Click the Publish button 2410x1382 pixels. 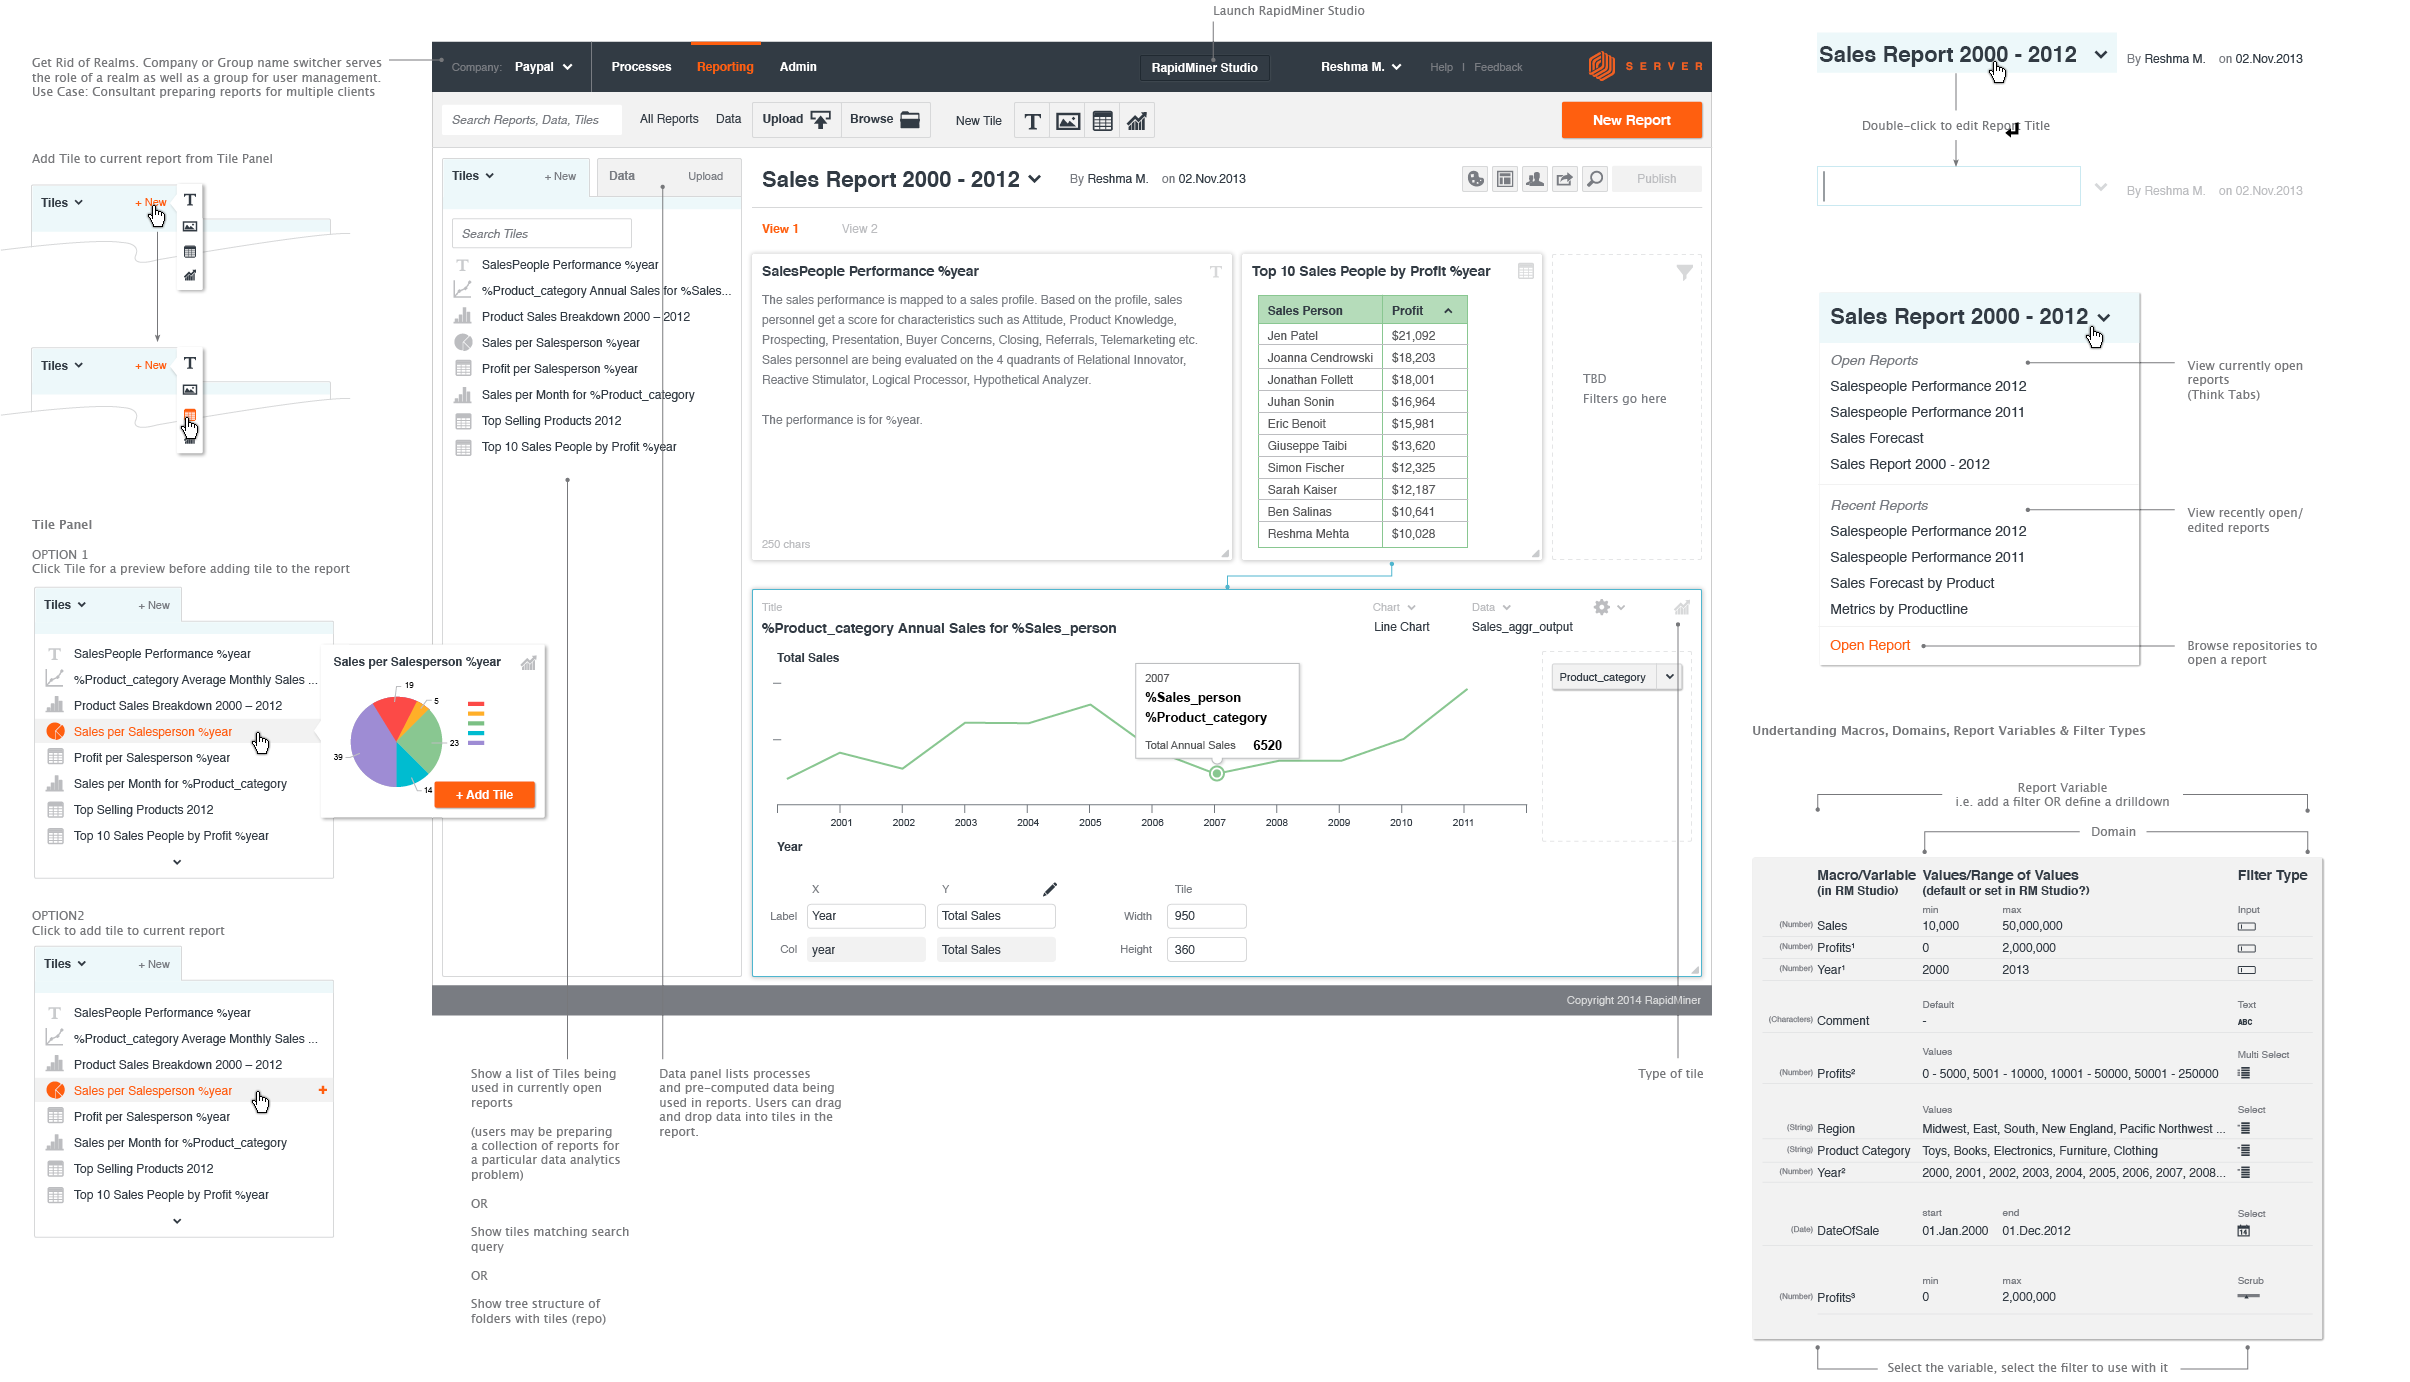(1656, 179)
